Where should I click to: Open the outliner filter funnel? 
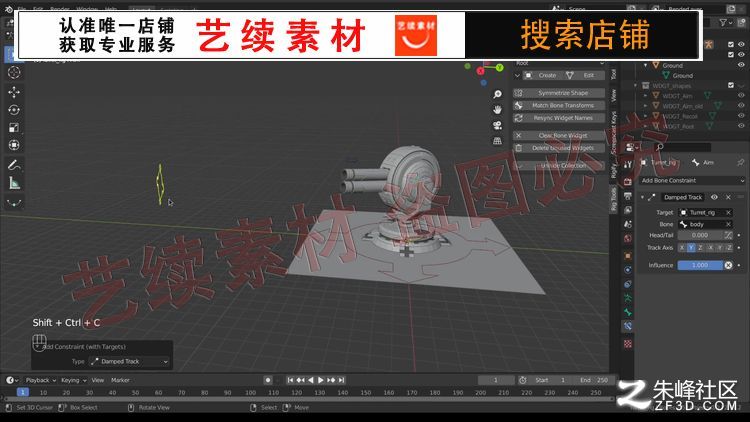click(x=723, y=22)
